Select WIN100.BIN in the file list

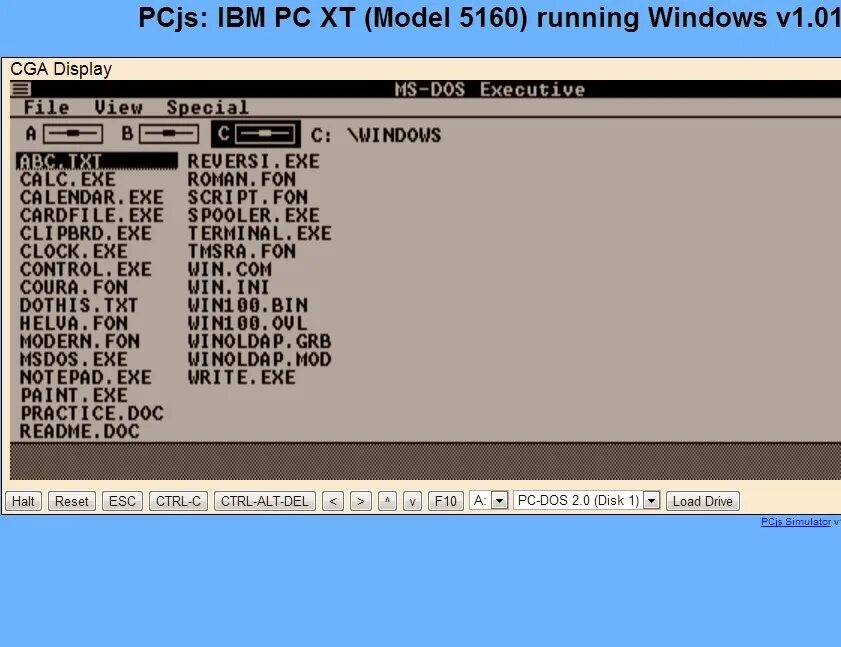tap(248, 305)
